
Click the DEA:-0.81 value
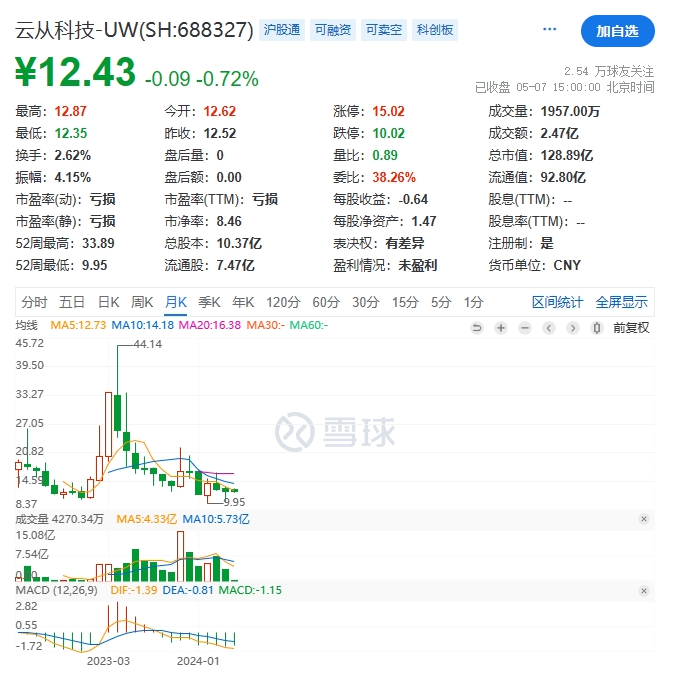pyautogui.click(x=188, y=590)
